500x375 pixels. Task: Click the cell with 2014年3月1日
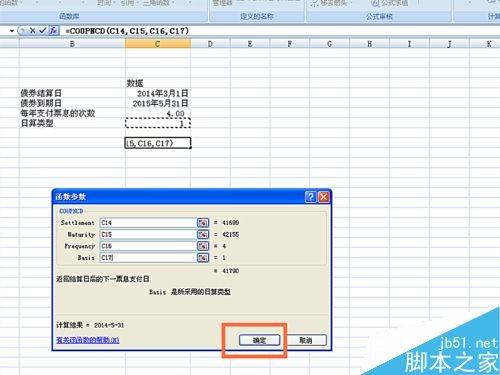(158, 93)
